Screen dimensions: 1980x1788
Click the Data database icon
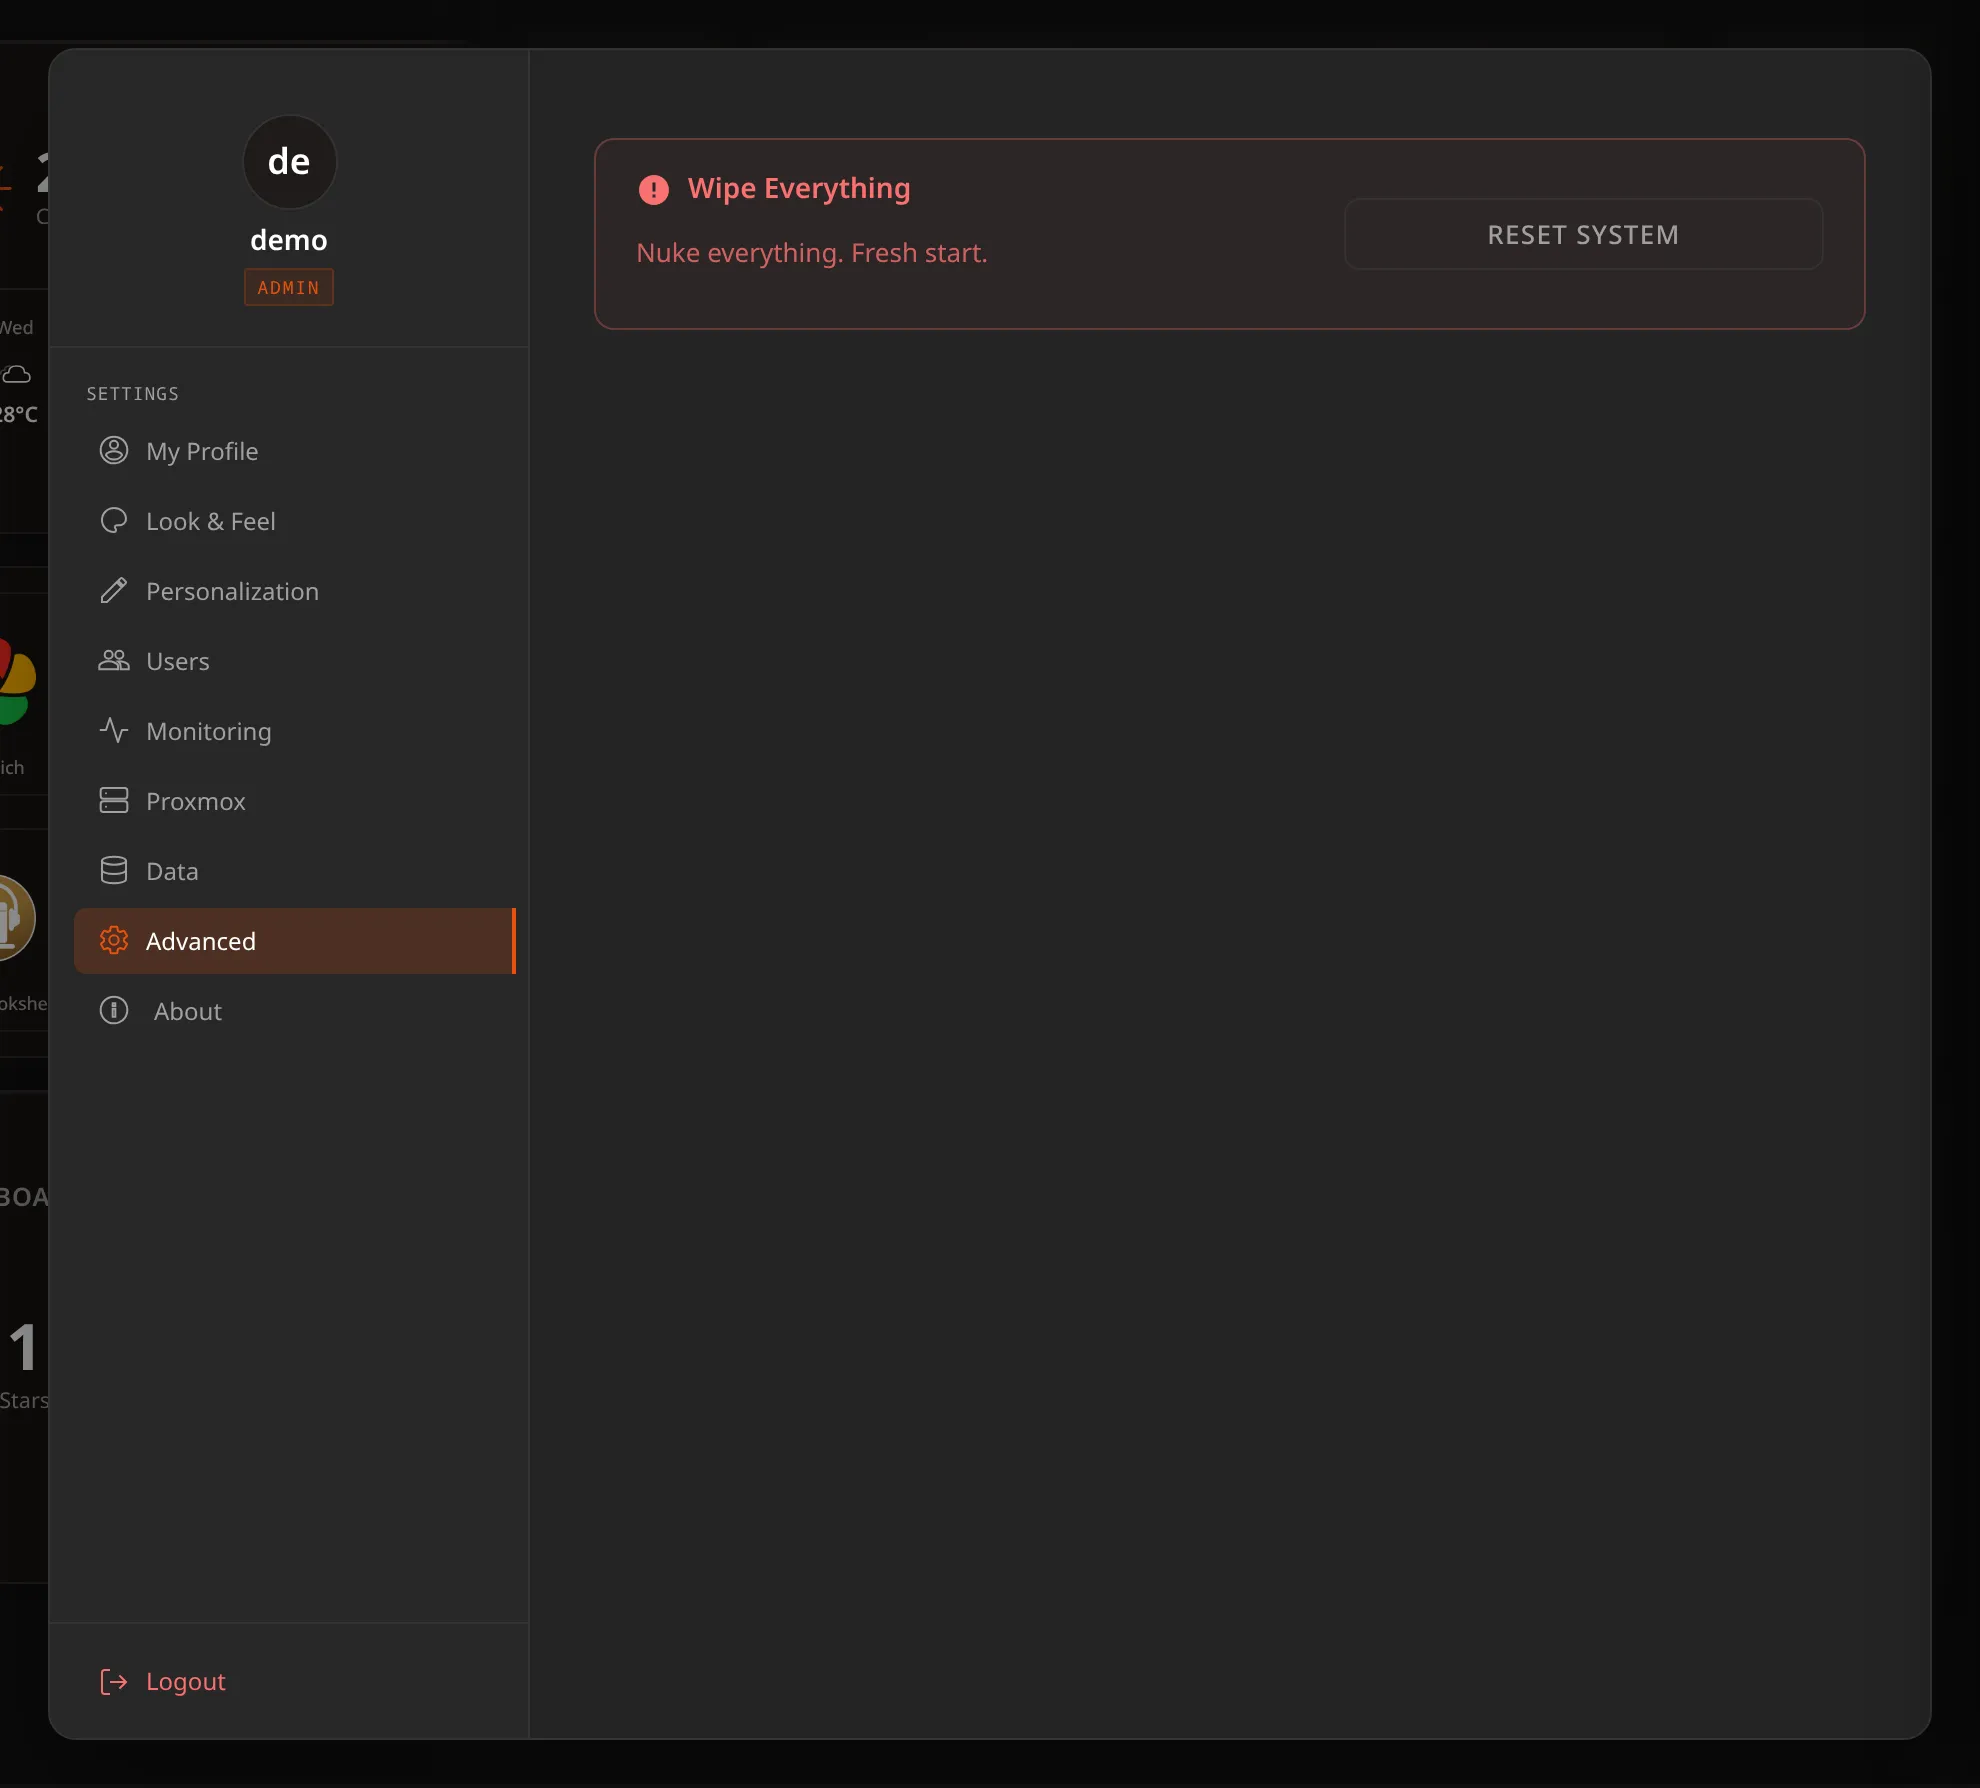114,871
